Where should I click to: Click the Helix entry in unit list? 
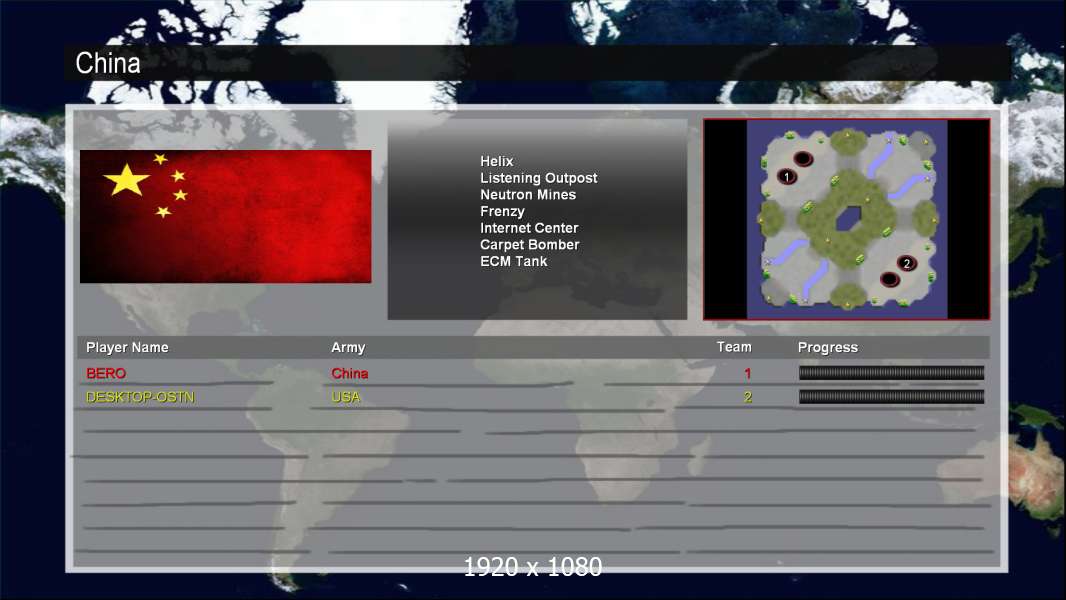click(496, 161)
